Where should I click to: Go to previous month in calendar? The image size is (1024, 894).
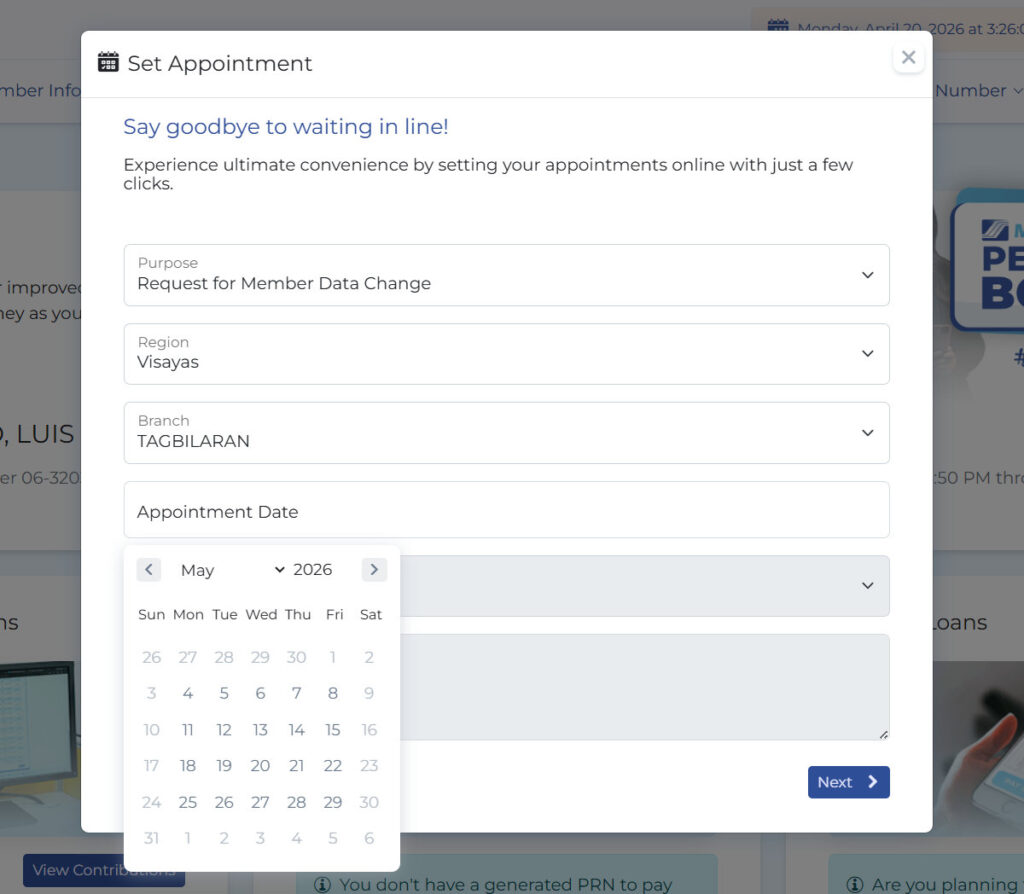(x=149, y=569)
